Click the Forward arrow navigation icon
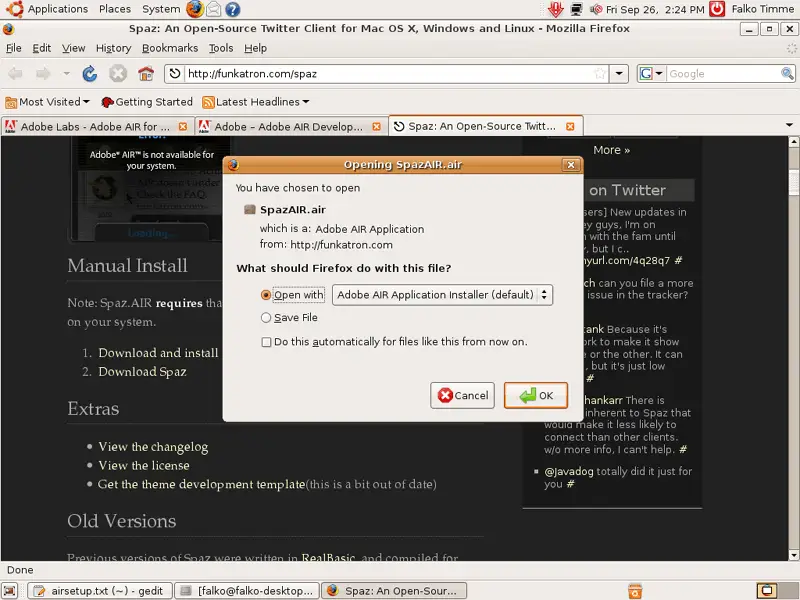 click(43, 74)
